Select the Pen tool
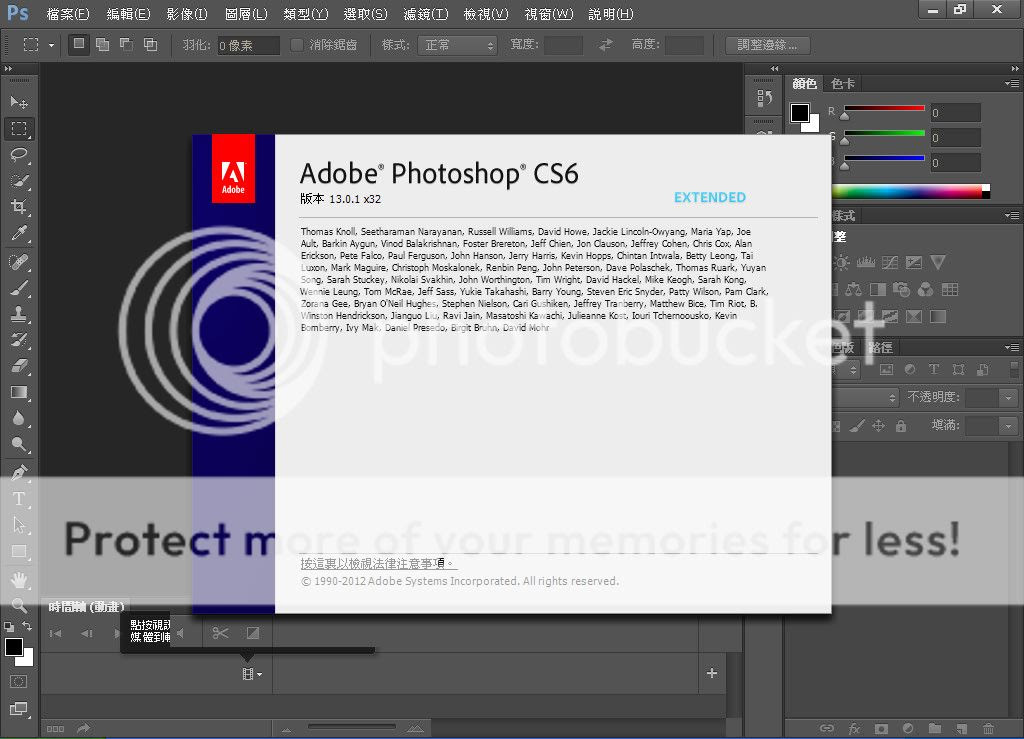The image size is (1024, 739). pos(19,473)
